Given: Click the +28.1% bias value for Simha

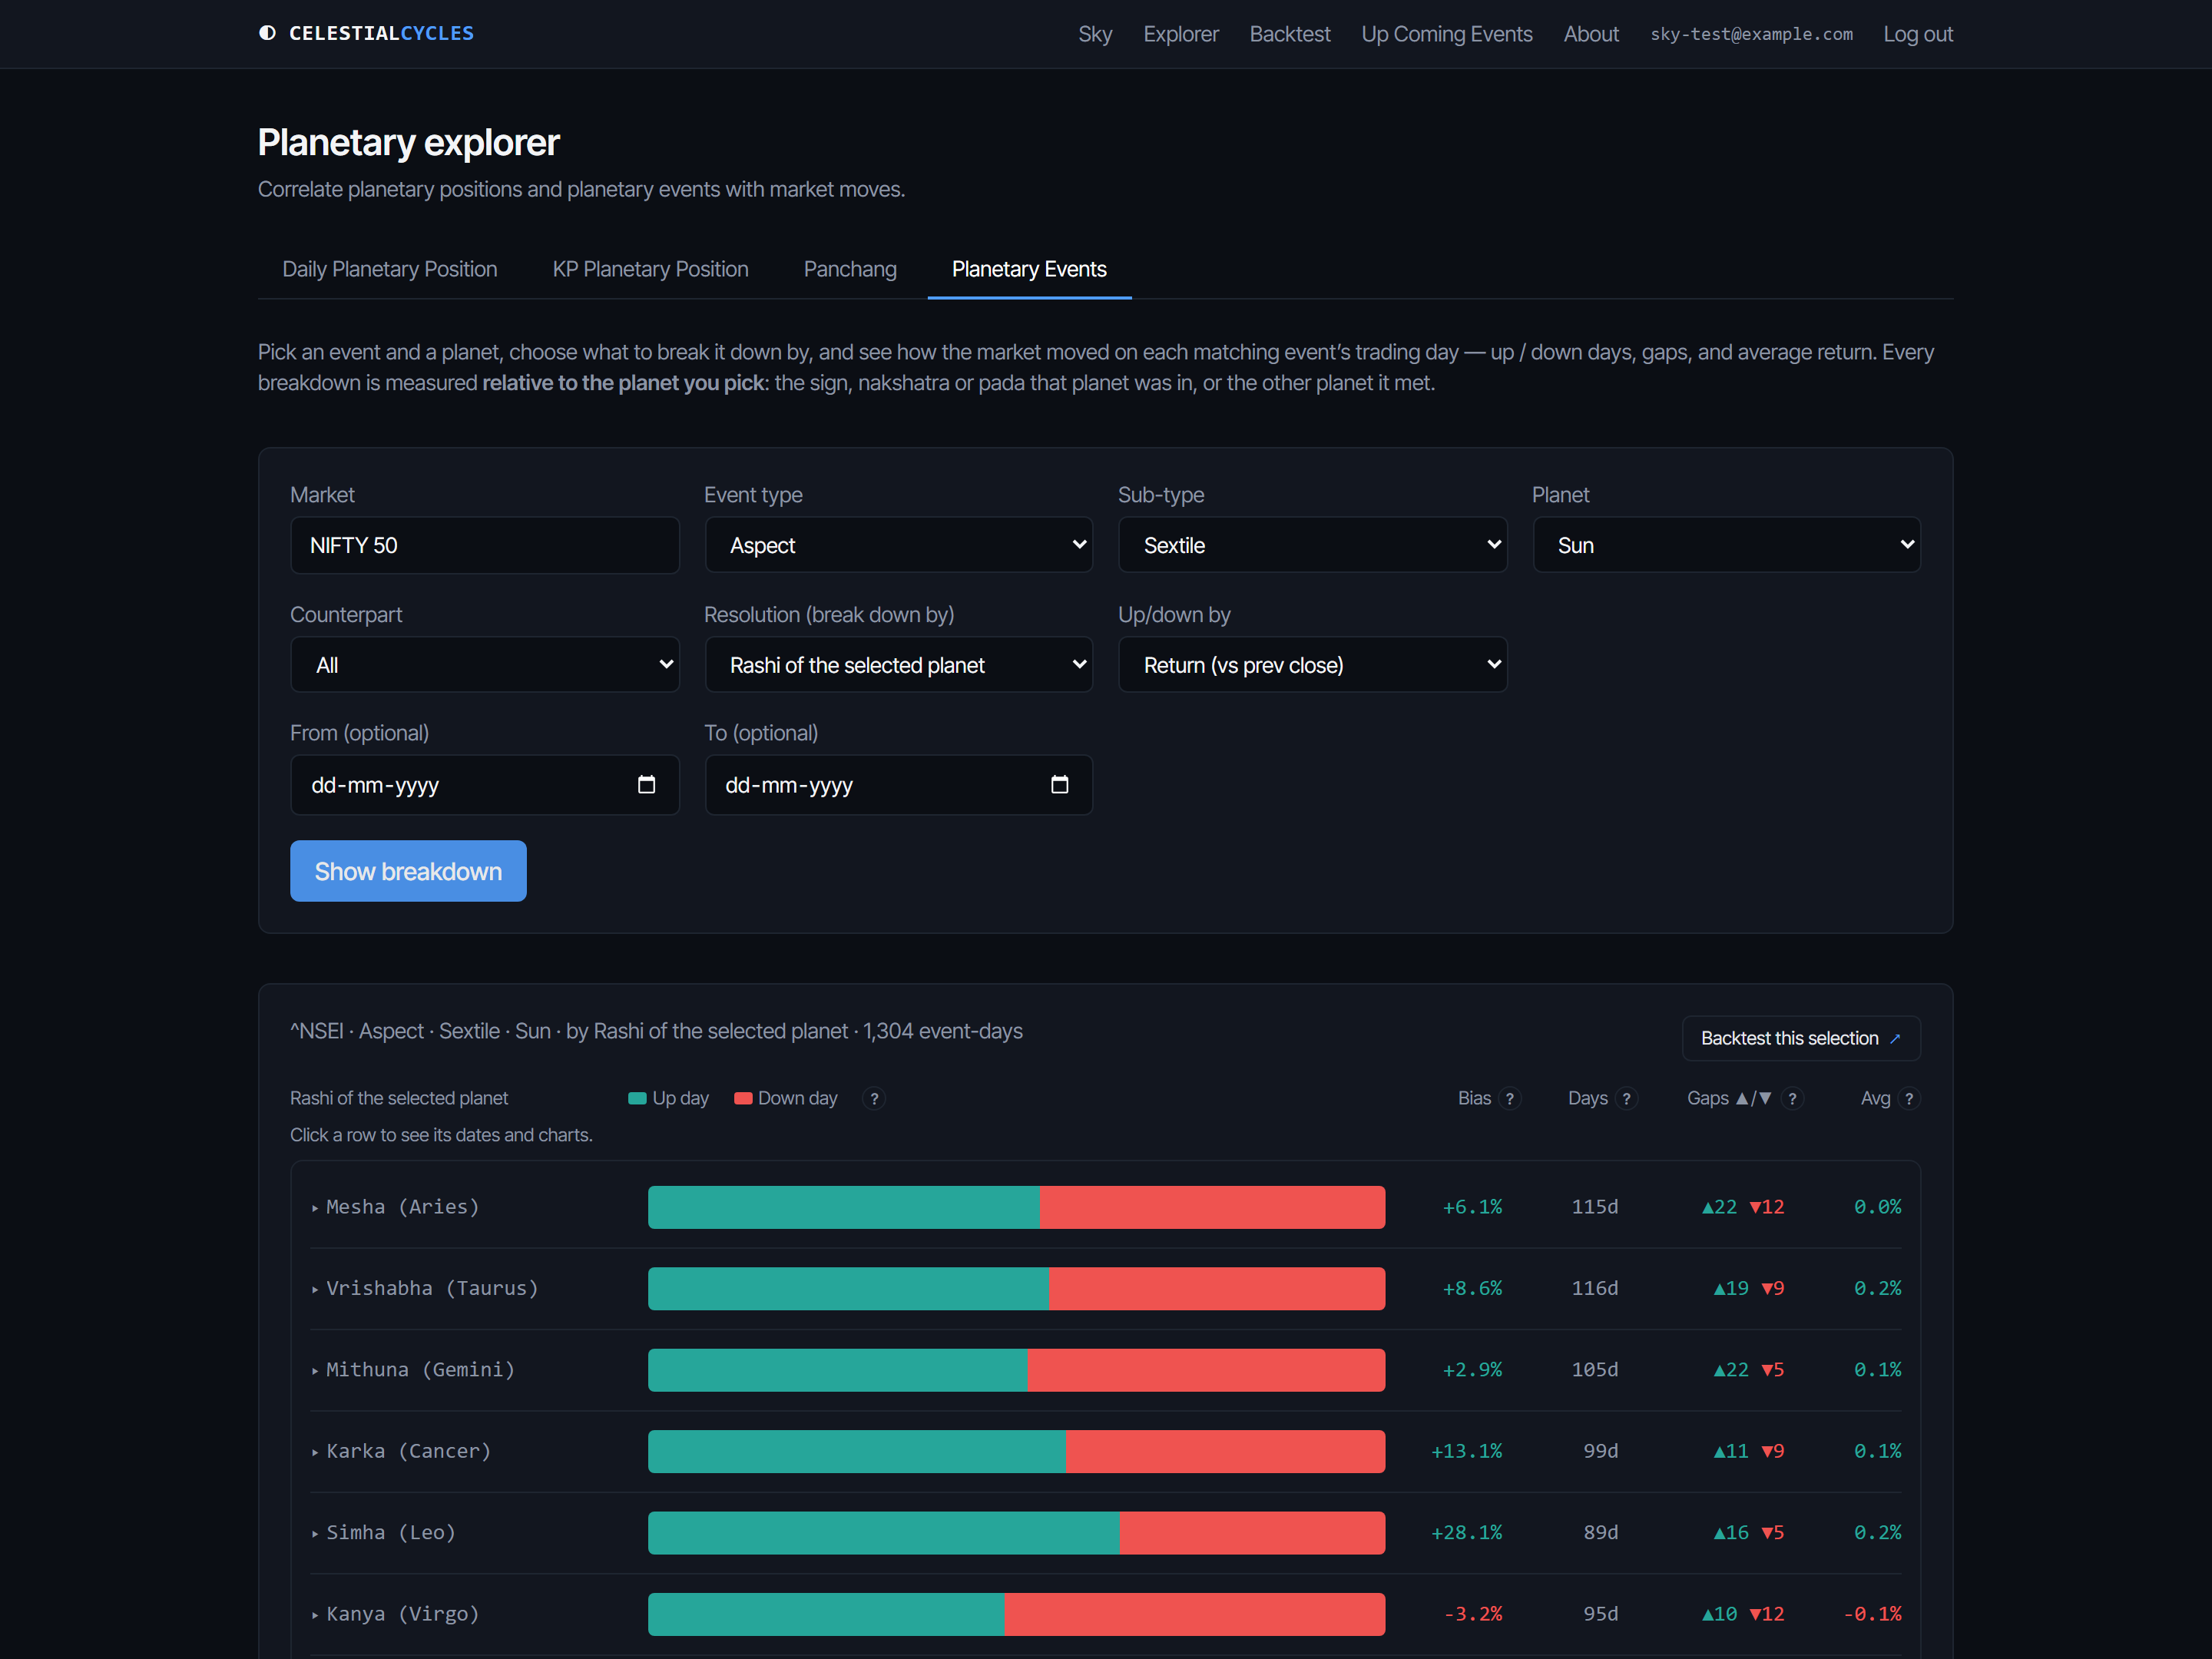Looking at the screenshot, I should [x=1466, y=1532].
